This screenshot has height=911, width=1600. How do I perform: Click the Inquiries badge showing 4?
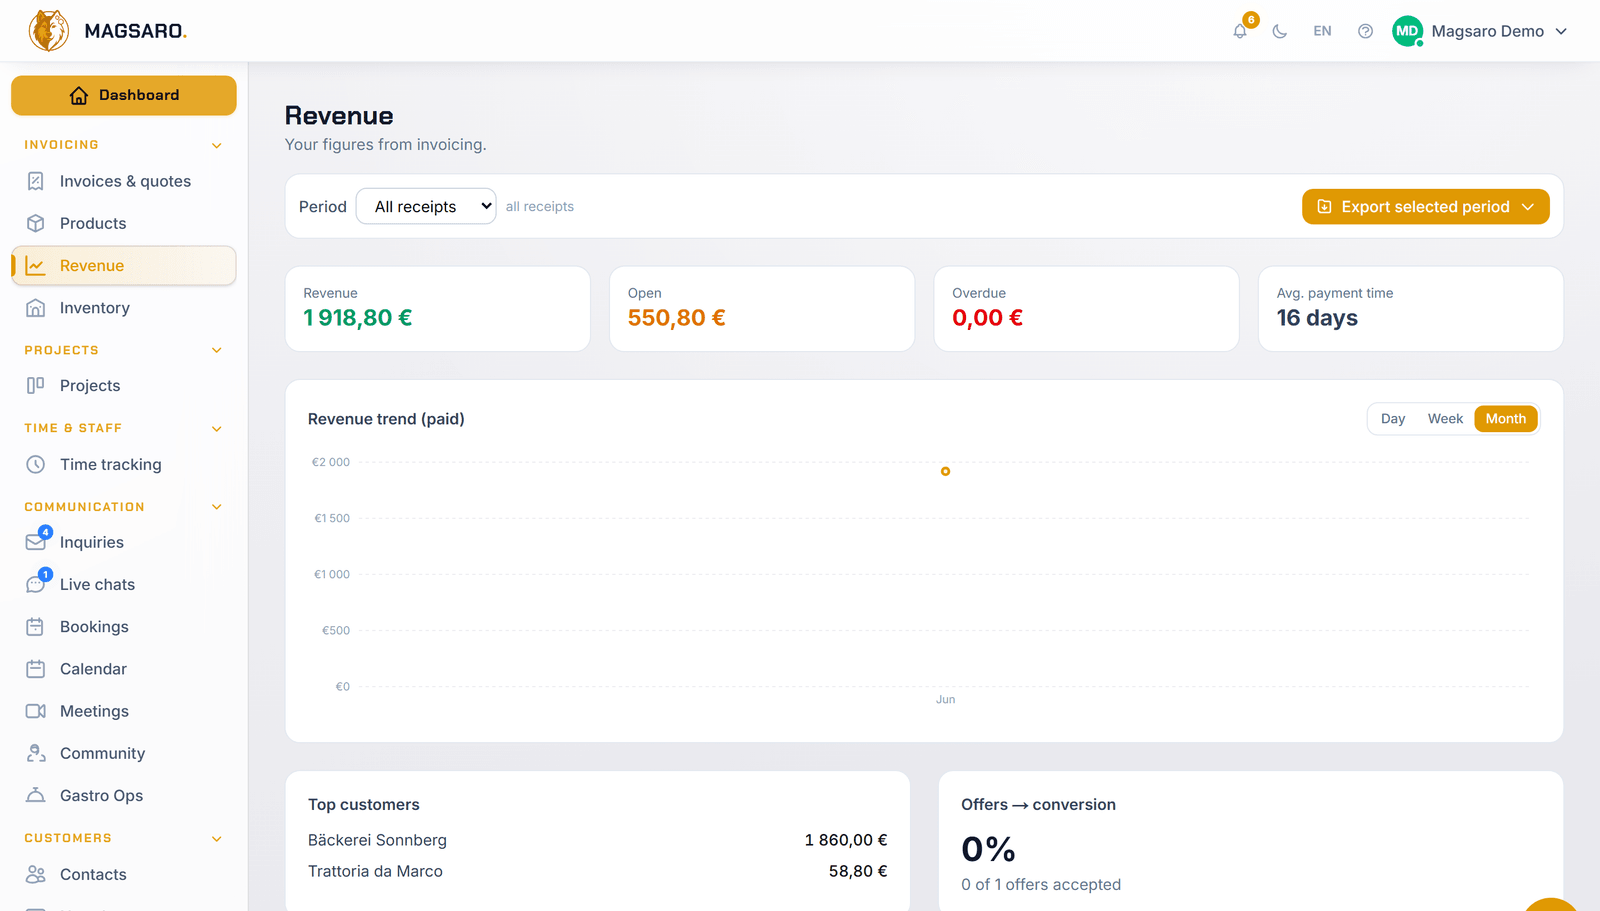pyautogui.click(x=46, y=532)
